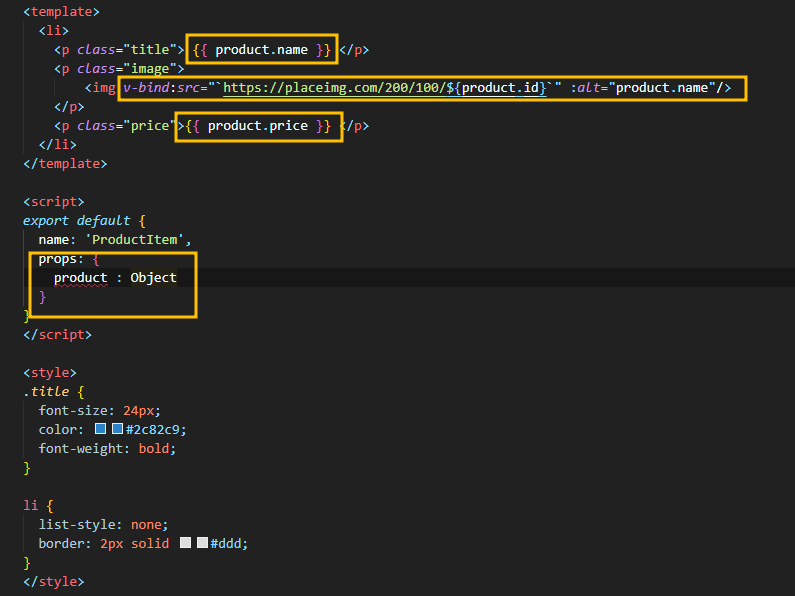795x596 pixels.
Task: Click the {{ product.name }} expression
Action: coord(262,50)
